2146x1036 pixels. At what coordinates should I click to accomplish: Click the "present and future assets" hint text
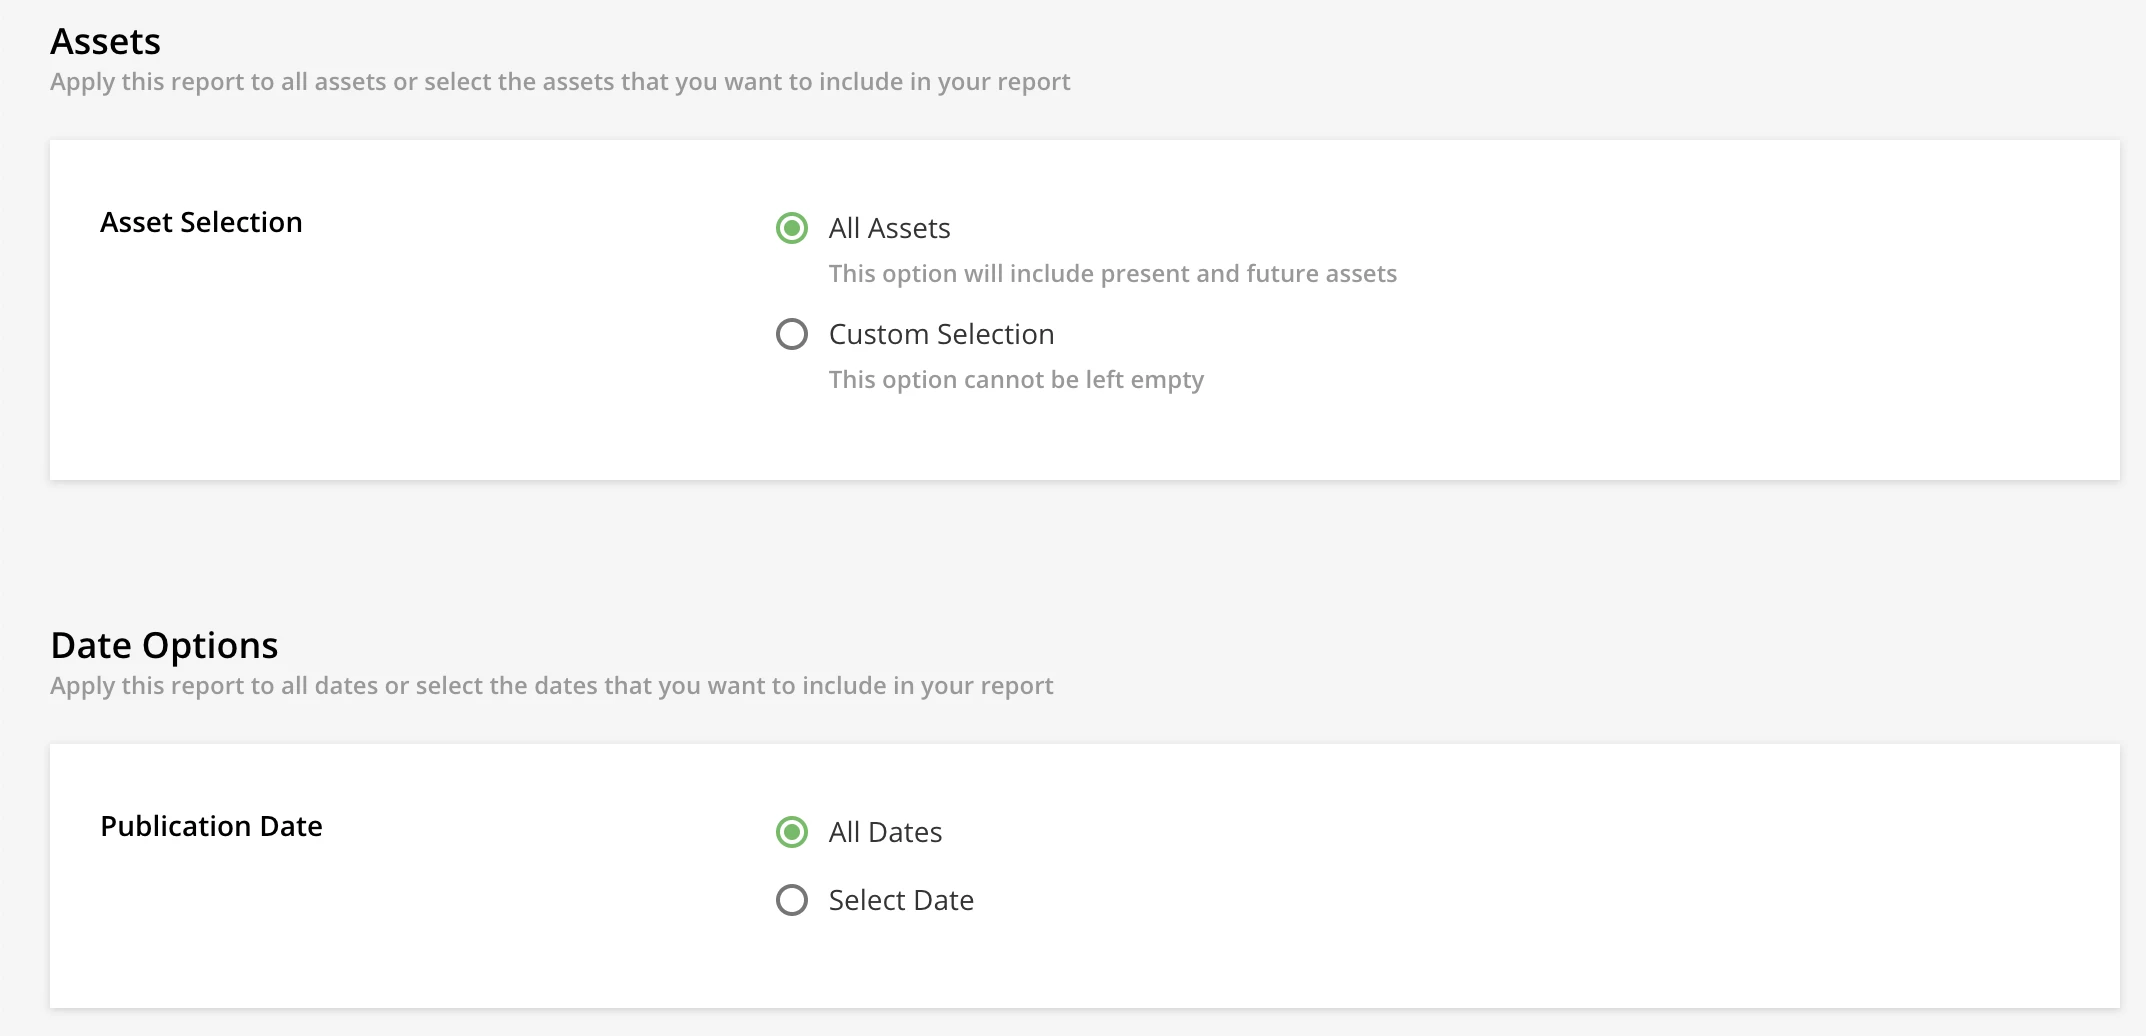coord(1112,274)
